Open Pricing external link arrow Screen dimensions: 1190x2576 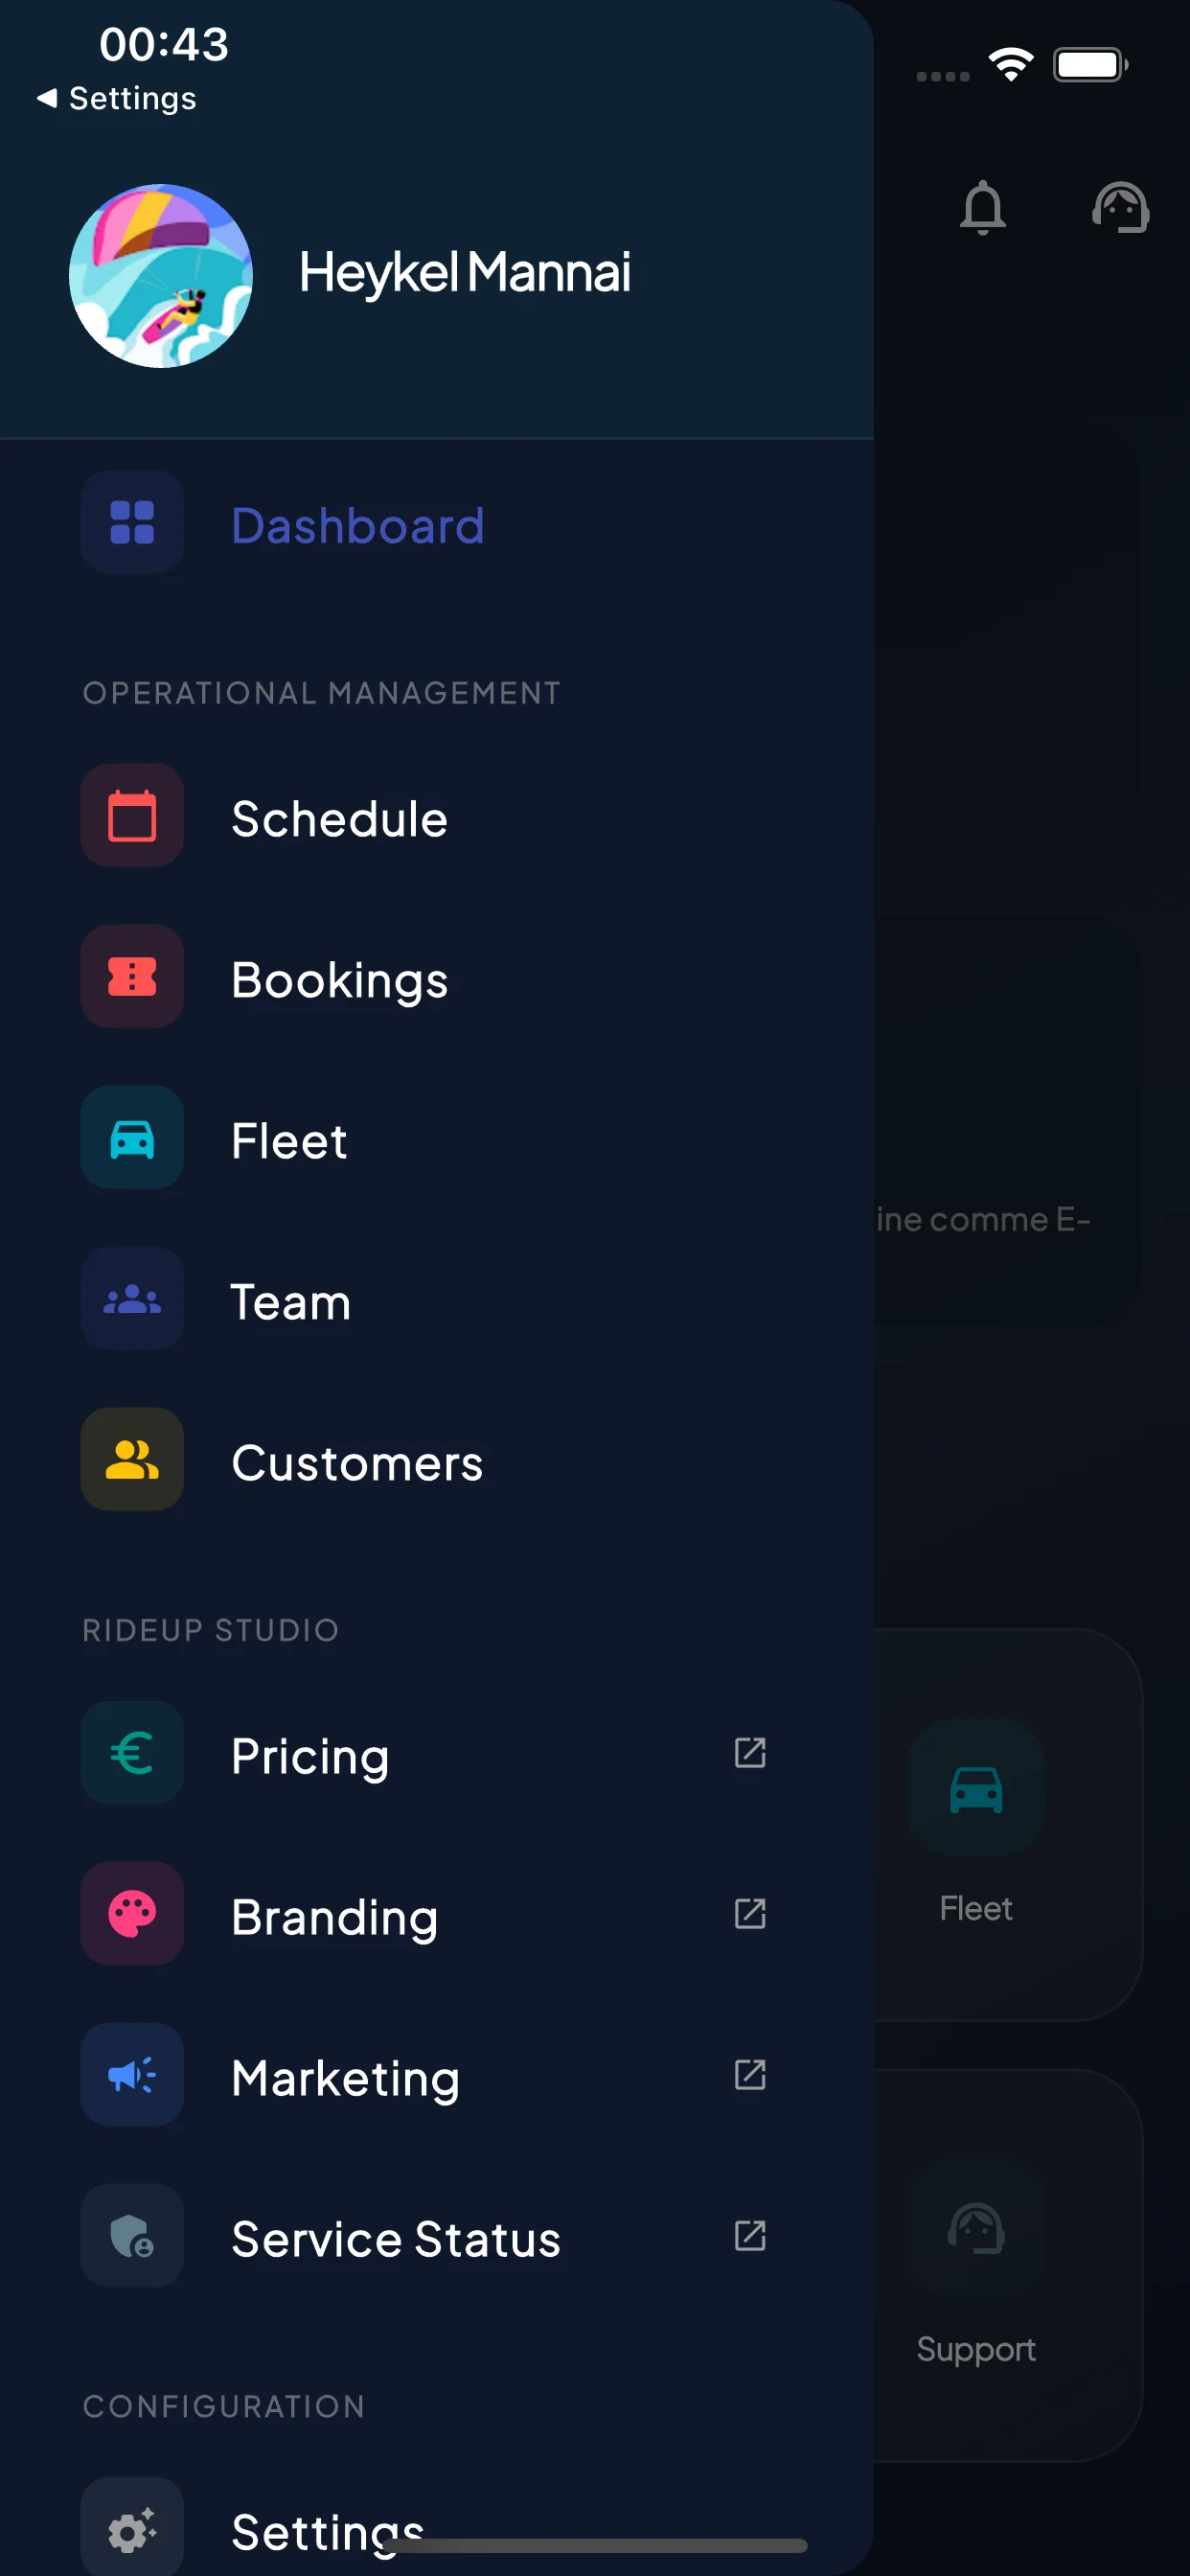point(750,1753)
